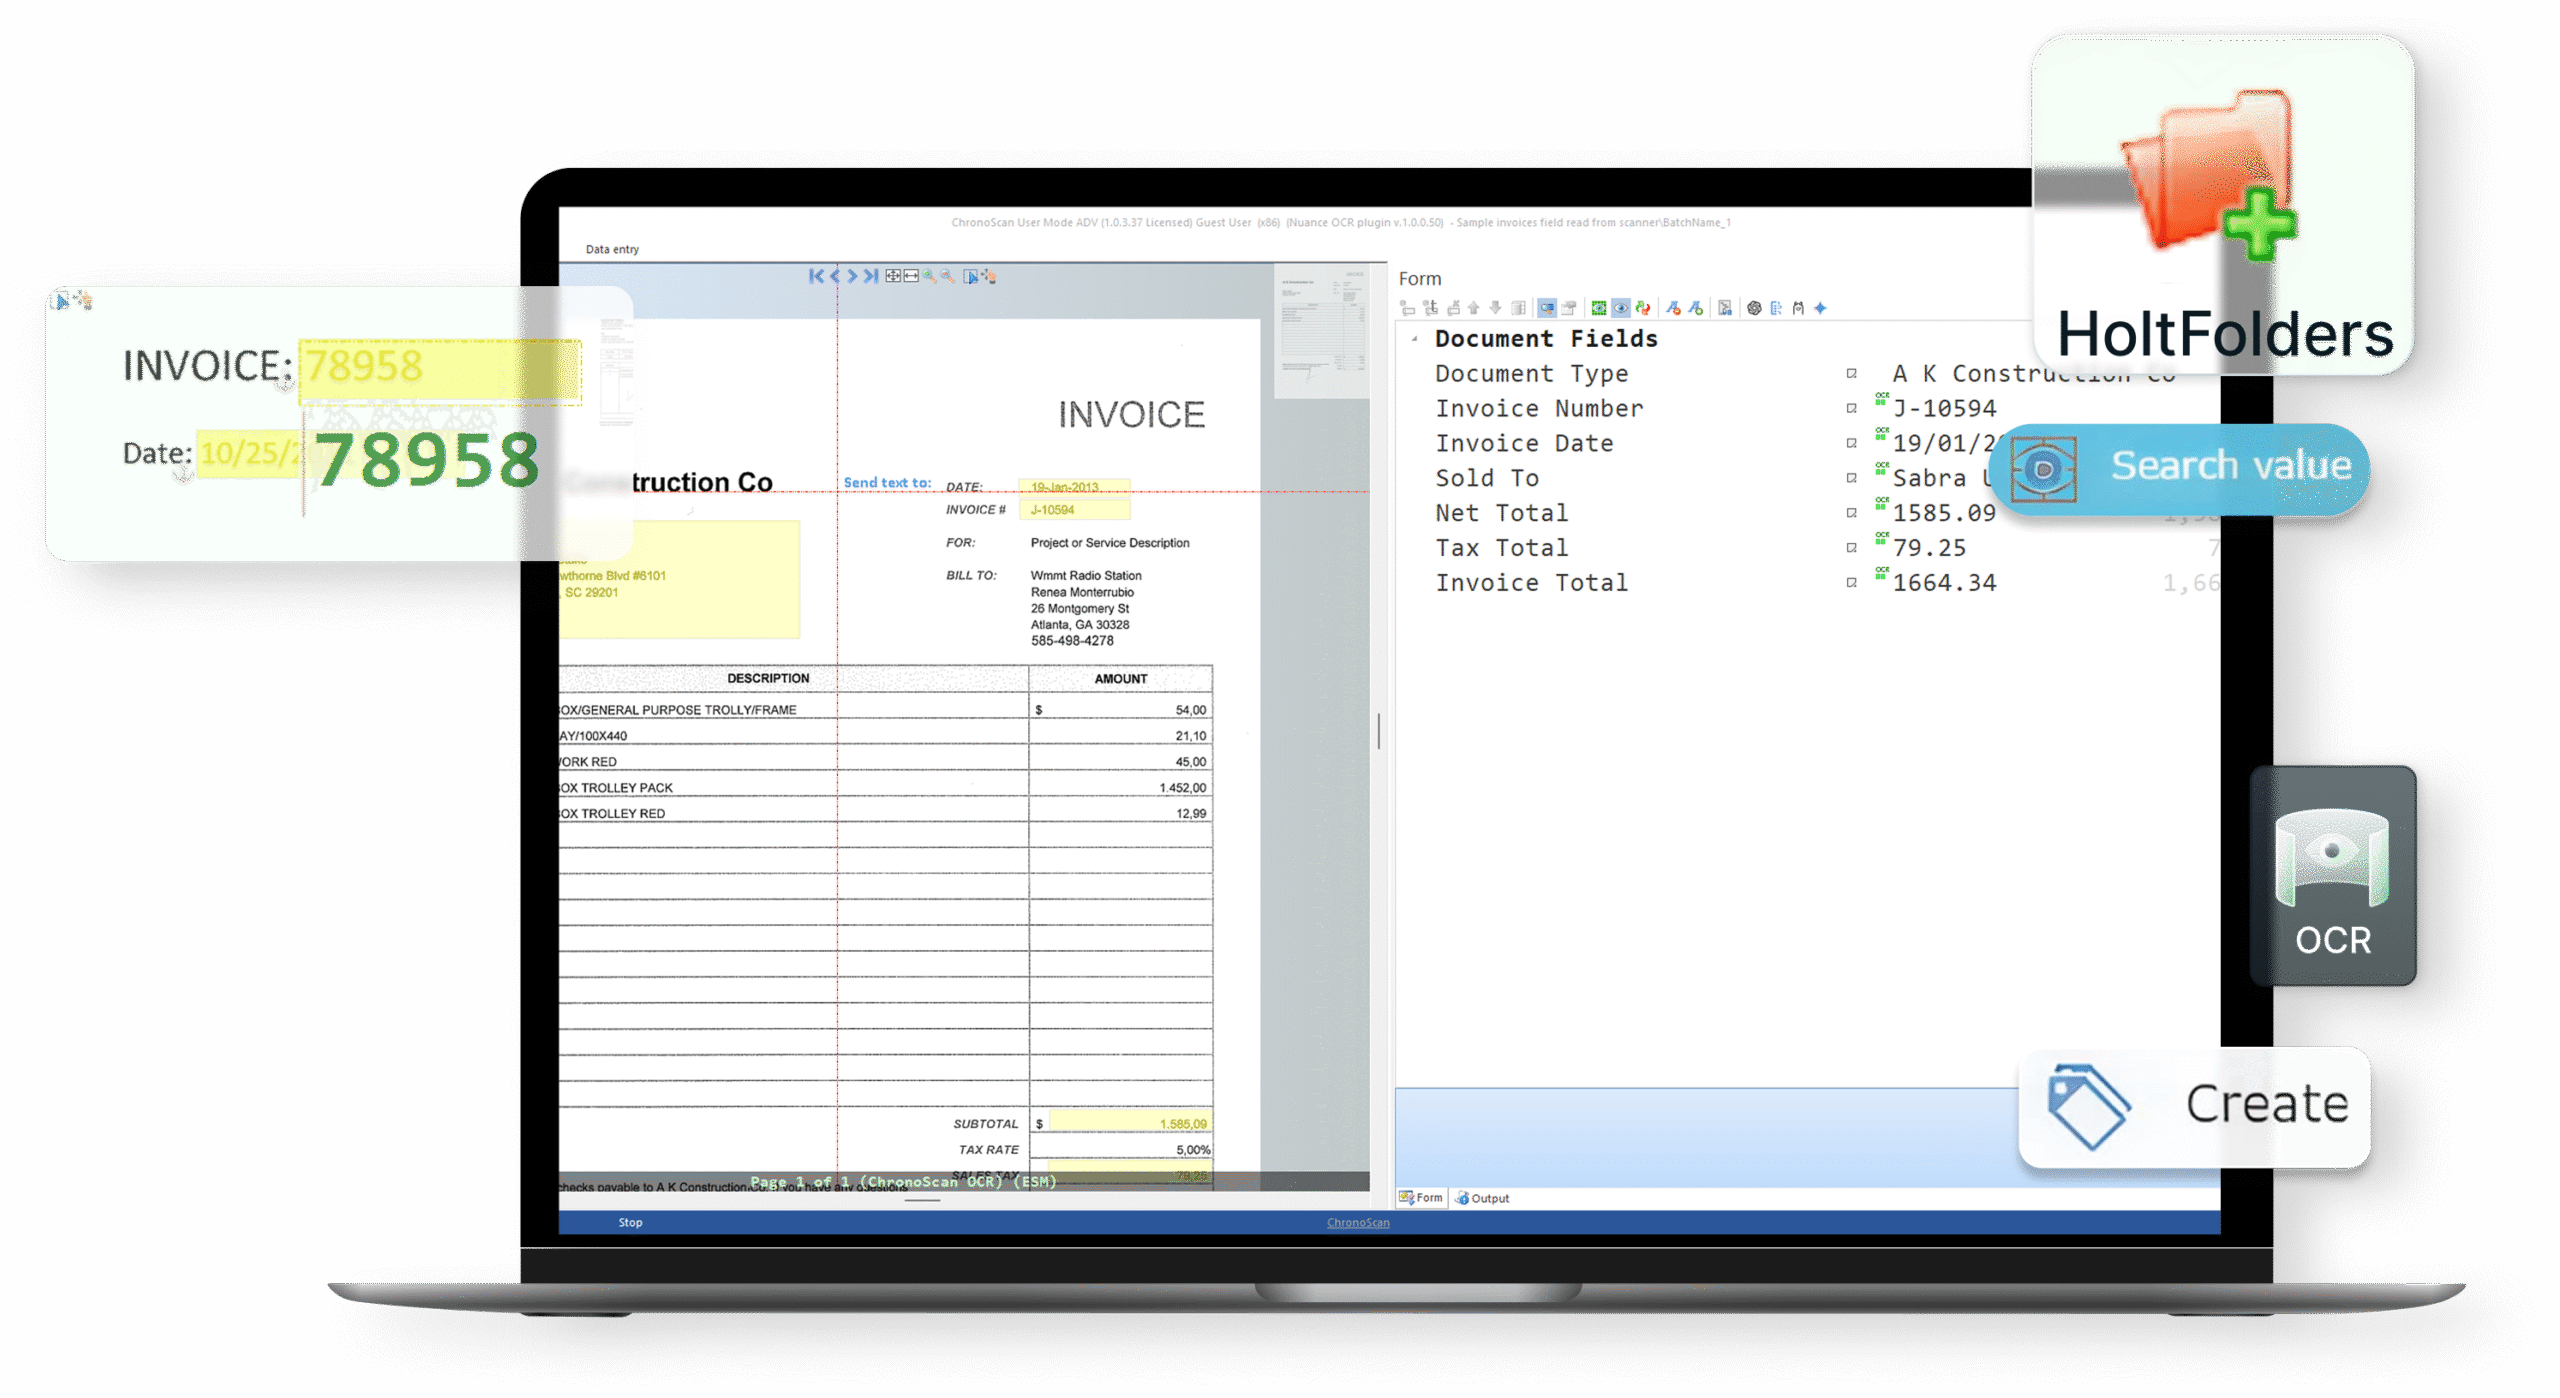Jump to the last page in the viewer

pyautogui.click(x=871, y=276)
